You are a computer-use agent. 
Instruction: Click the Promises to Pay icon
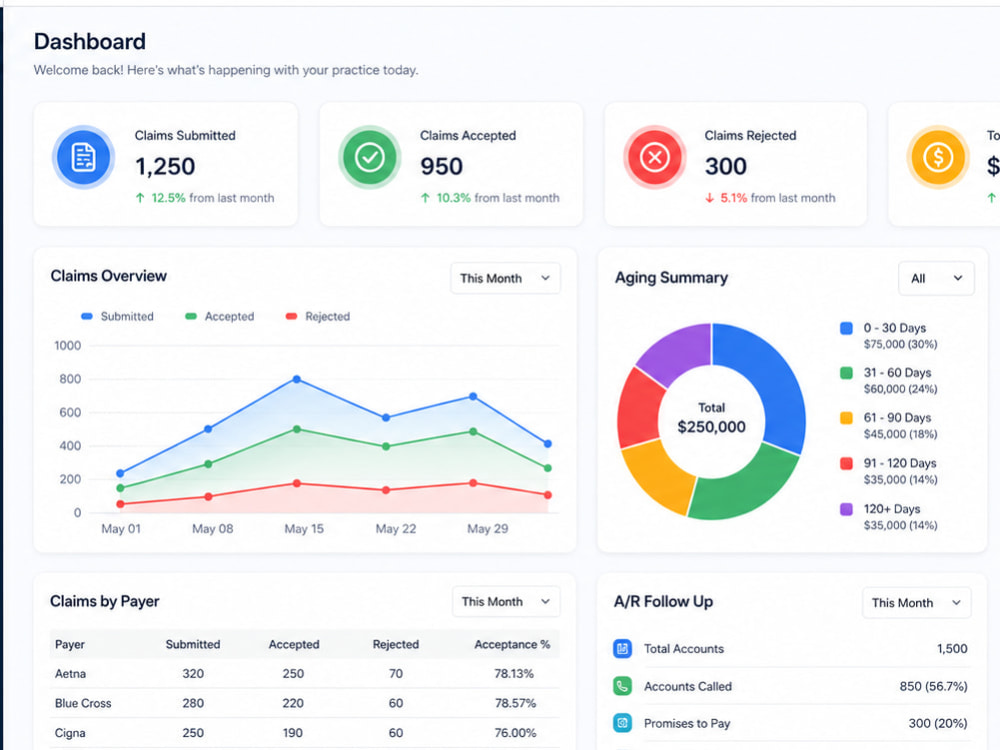(622, 723)
